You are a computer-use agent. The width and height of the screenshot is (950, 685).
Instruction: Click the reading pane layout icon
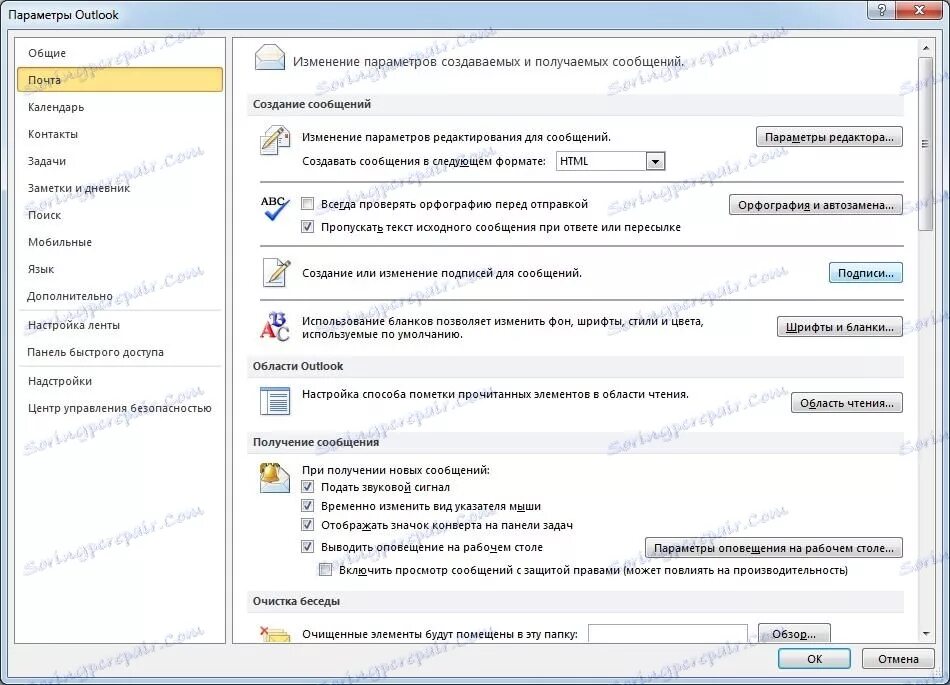274,402
